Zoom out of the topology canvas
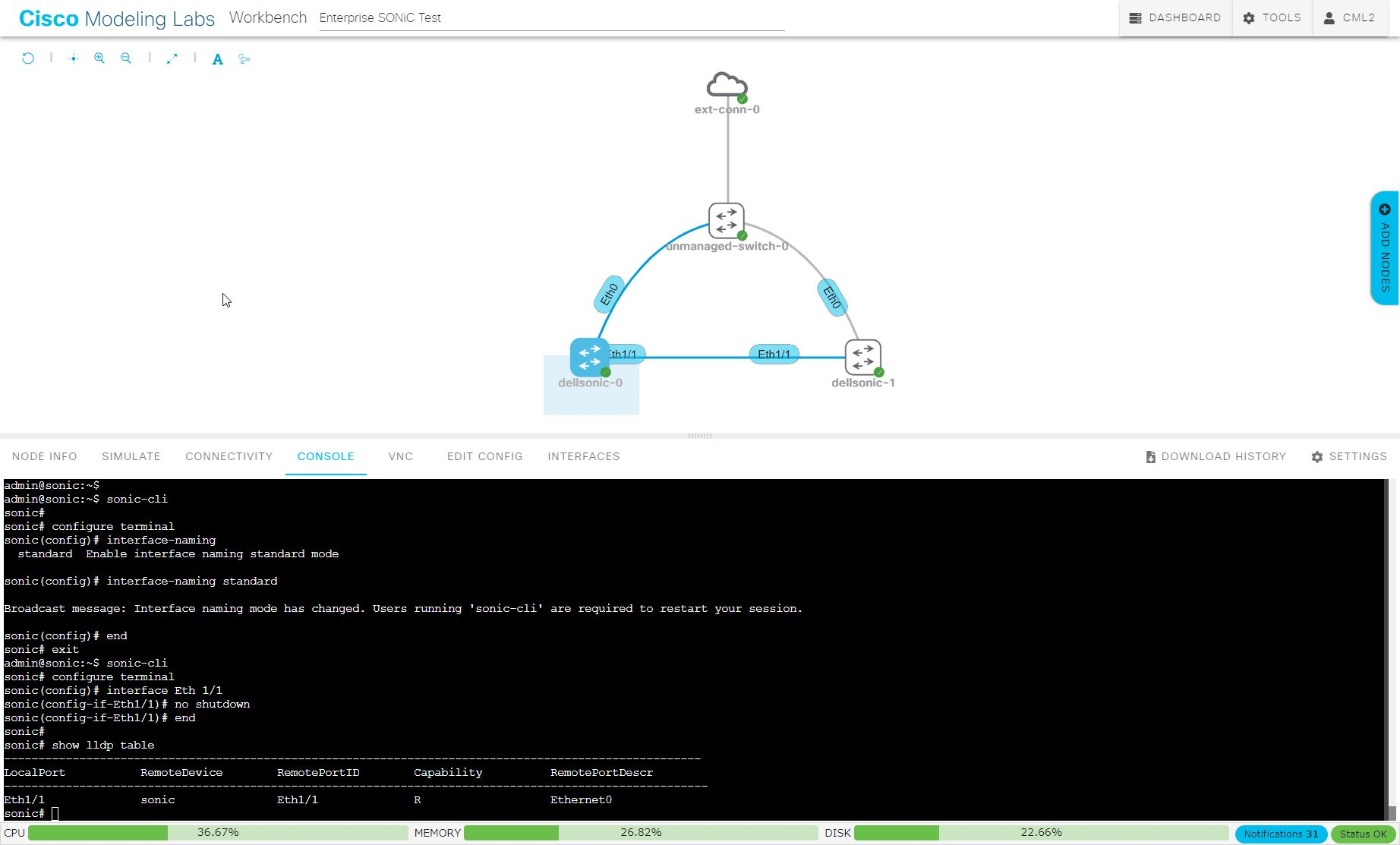The width and height of the screenshot is (1400, 845). [x=126, y=59]
